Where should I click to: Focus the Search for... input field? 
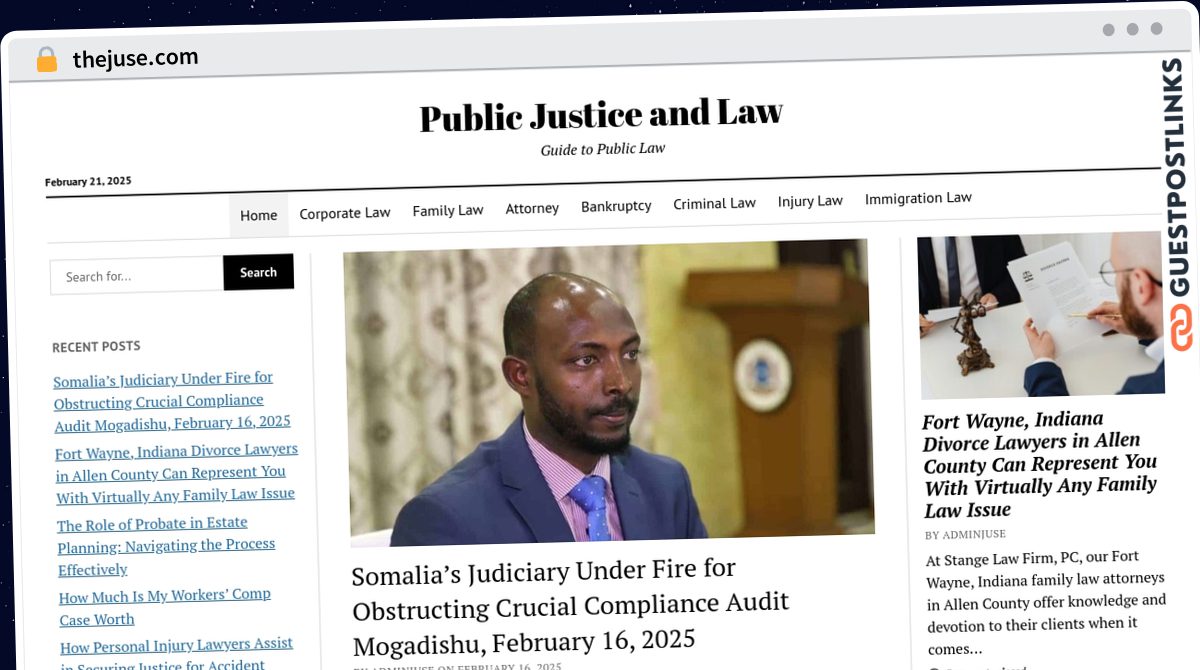tap(137, 276)
